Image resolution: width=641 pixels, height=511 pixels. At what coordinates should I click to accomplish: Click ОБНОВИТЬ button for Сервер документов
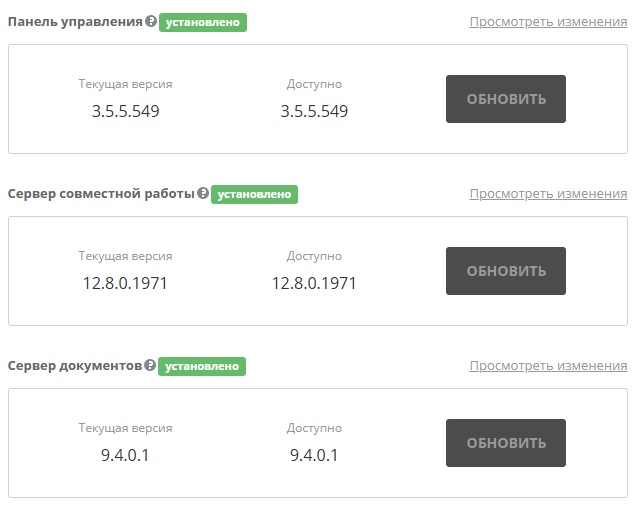click(506, 443)
